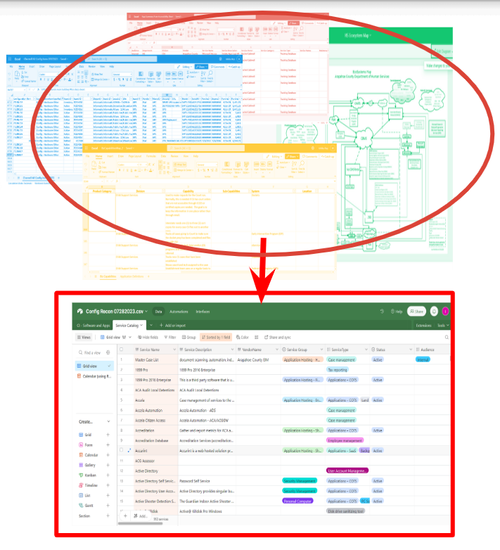Click the row height icon
Image resolution: width=500 pixels, height=550 pixels.
256,337
